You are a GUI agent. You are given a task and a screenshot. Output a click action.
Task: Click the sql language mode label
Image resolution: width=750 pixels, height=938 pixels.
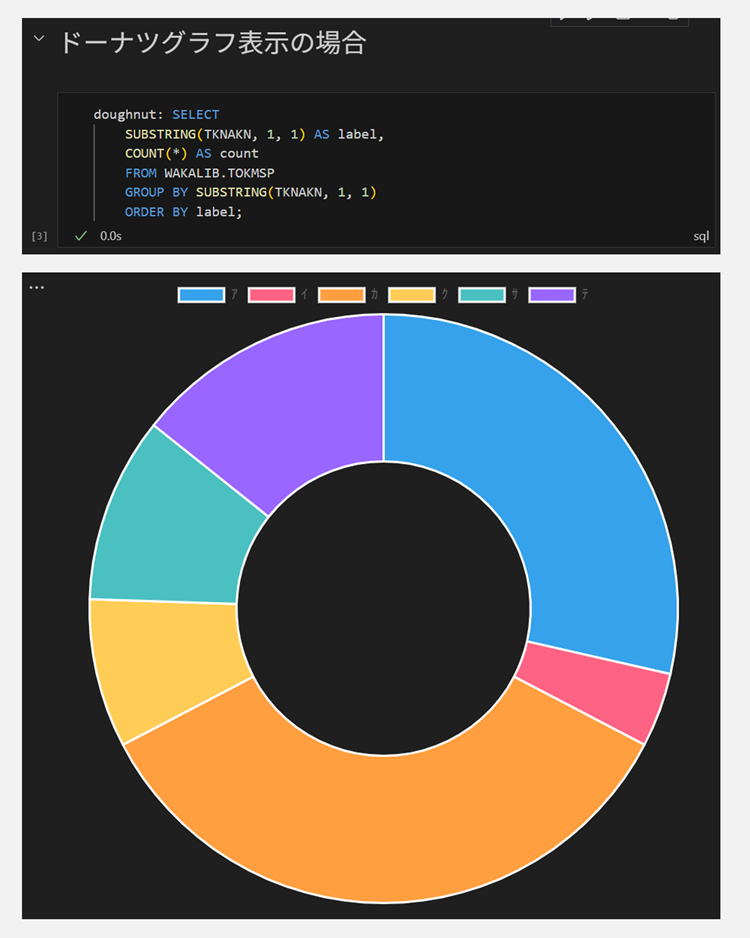click(701, 236)
